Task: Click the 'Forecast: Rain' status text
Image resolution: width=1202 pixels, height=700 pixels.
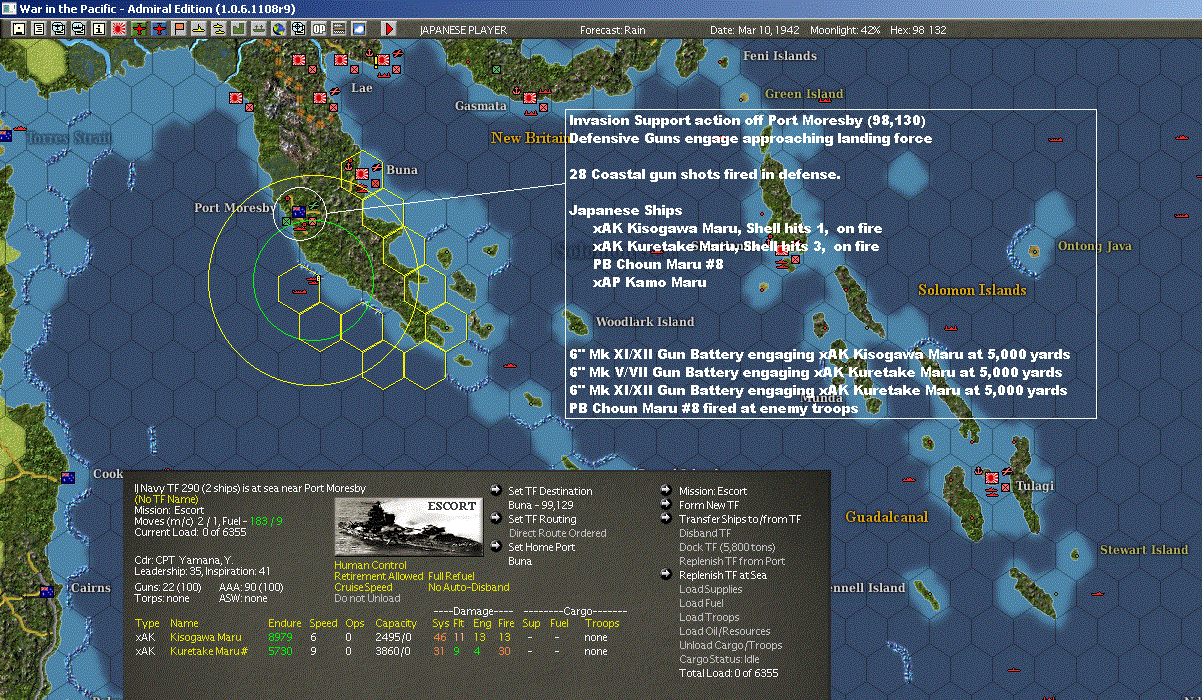Action: 613,29
